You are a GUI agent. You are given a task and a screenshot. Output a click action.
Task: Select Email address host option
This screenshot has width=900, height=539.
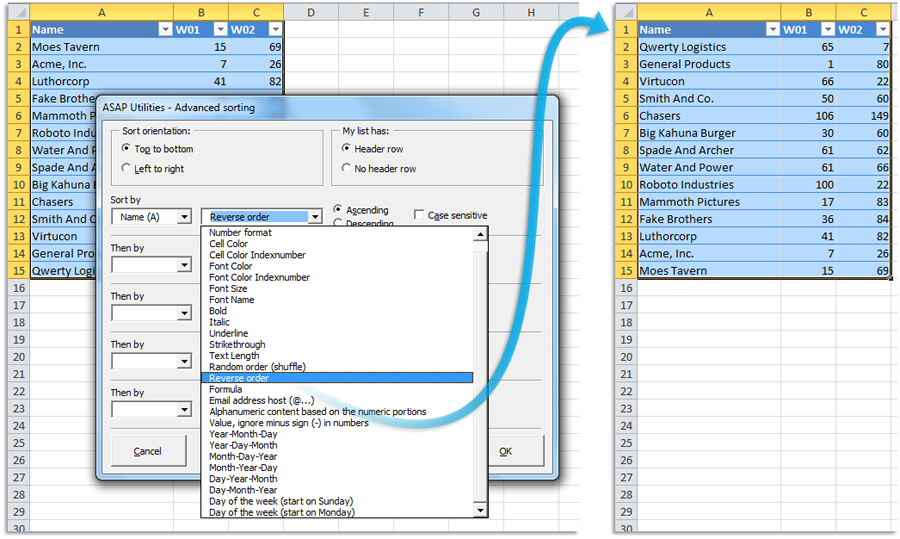pyautogui.click(x=337, y=400)
